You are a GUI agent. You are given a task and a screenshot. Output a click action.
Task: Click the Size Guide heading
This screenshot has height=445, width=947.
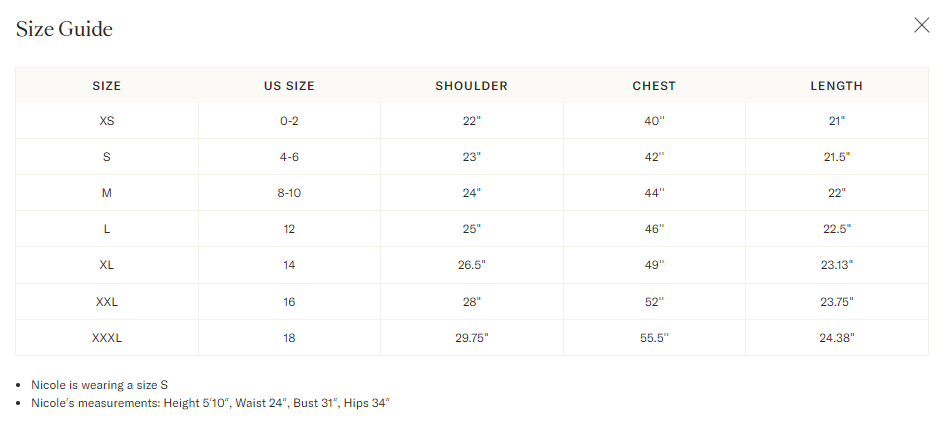click(x=64, y=28)
